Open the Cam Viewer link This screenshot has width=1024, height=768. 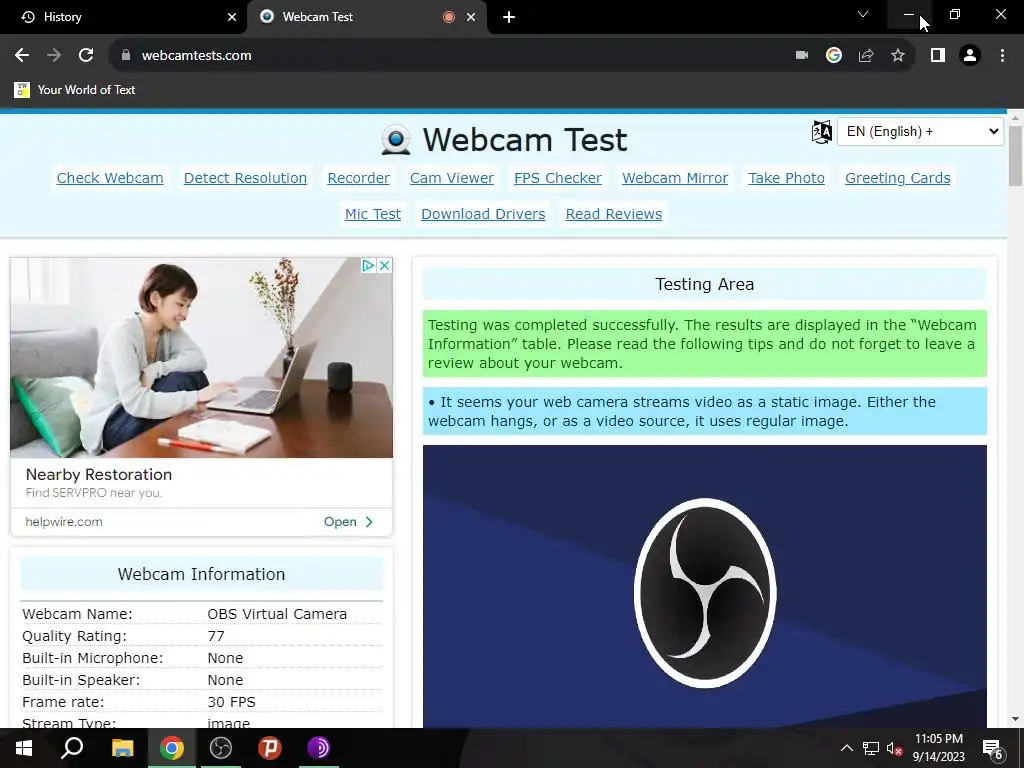point(452,178)
